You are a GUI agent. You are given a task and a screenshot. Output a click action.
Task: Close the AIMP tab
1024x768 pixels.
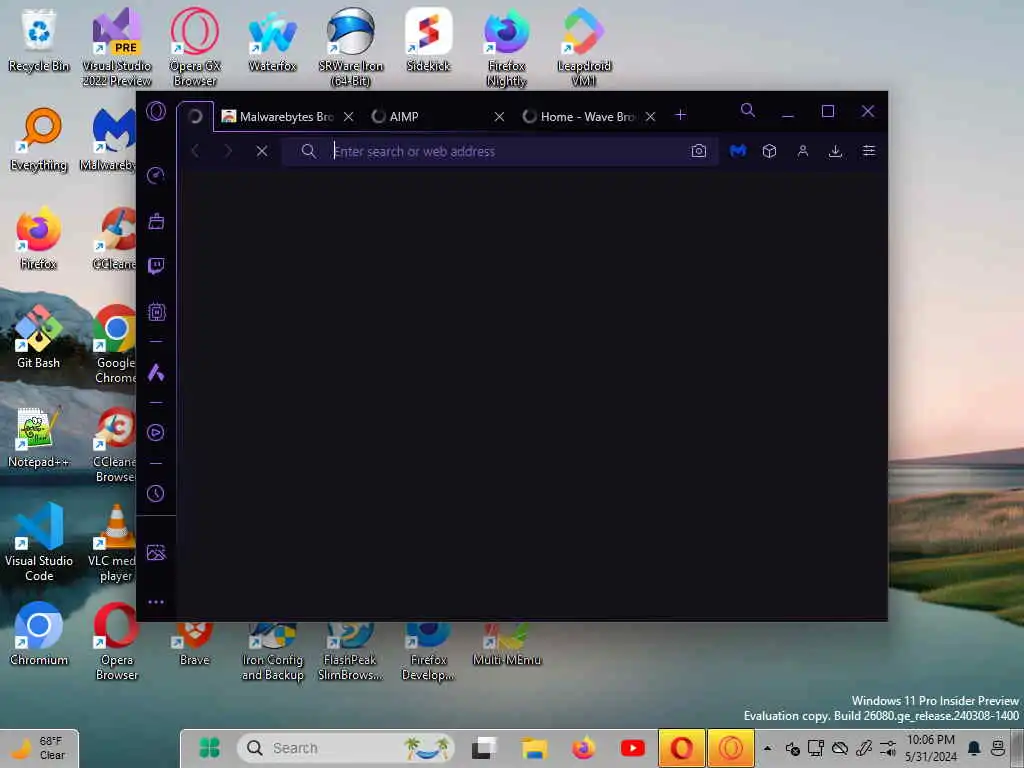[x=499, y=116]
